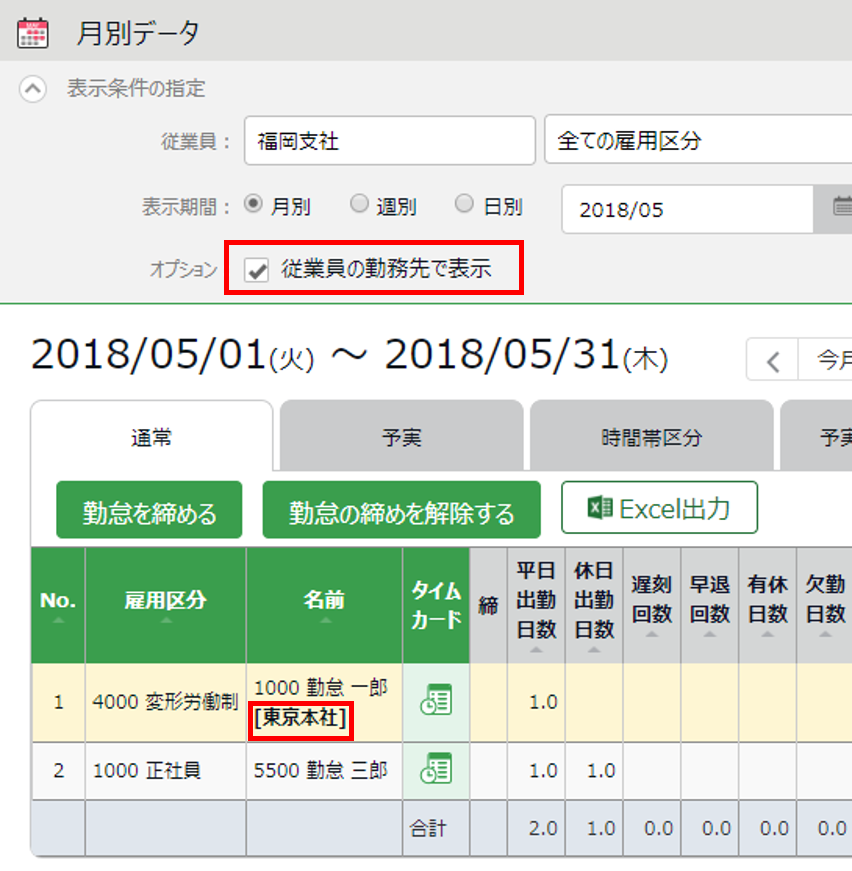Image resolution: width=852 pixels, height=871 pixels.
Task: Select the 週別 display period option
Action: (x=359, y=205)
